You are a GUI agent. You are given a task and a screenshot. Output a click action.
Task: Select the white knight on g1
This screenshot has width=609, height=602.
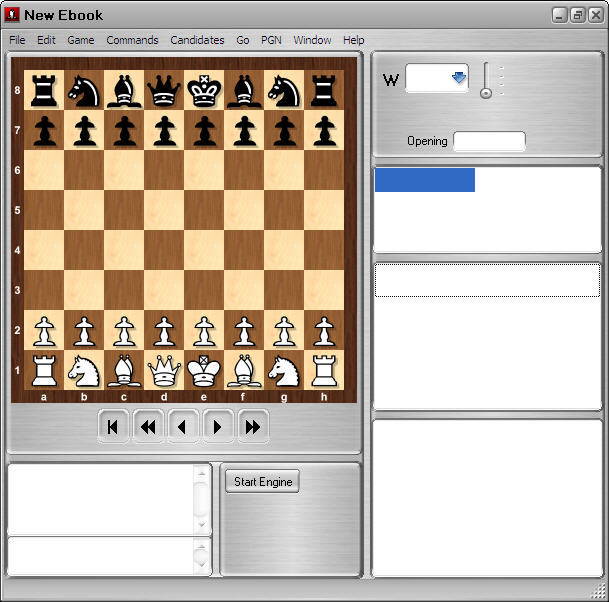pos(284,370)
